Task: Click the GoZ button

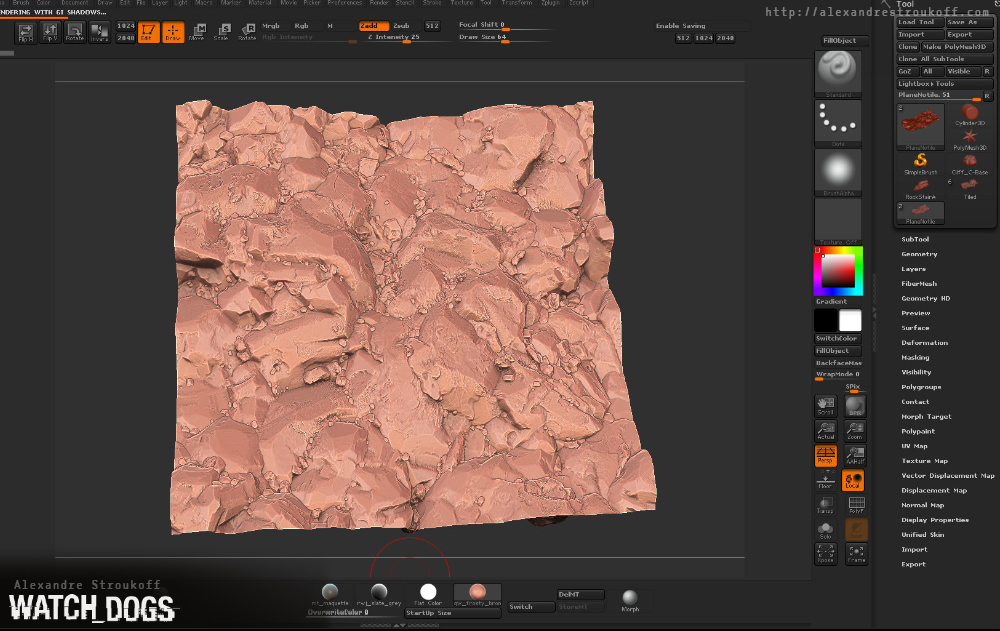Action: 906,71
